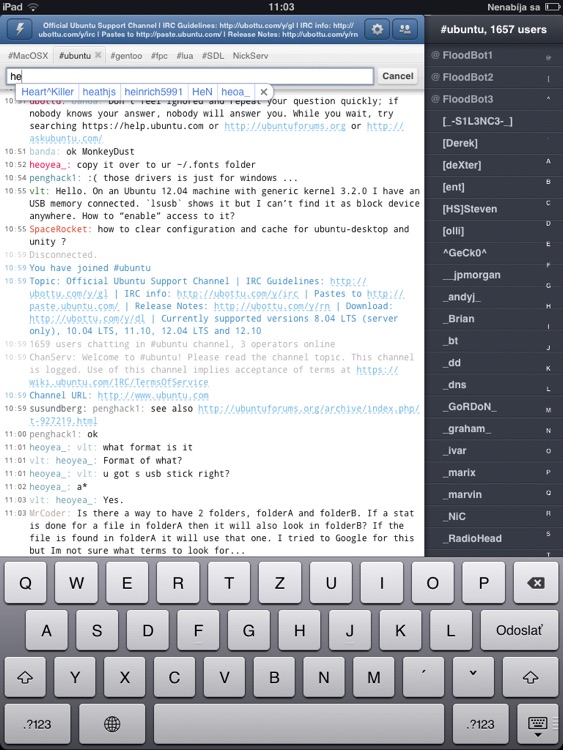Screen dimensions: 563x750
Task: Open the ubuntuforums.org link
Action: [285, 126]
